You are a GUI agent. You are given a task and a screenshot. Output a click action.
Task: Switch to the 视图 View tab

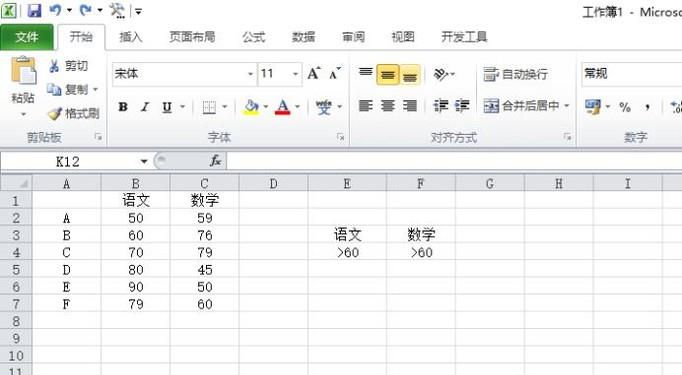point(403,37)
